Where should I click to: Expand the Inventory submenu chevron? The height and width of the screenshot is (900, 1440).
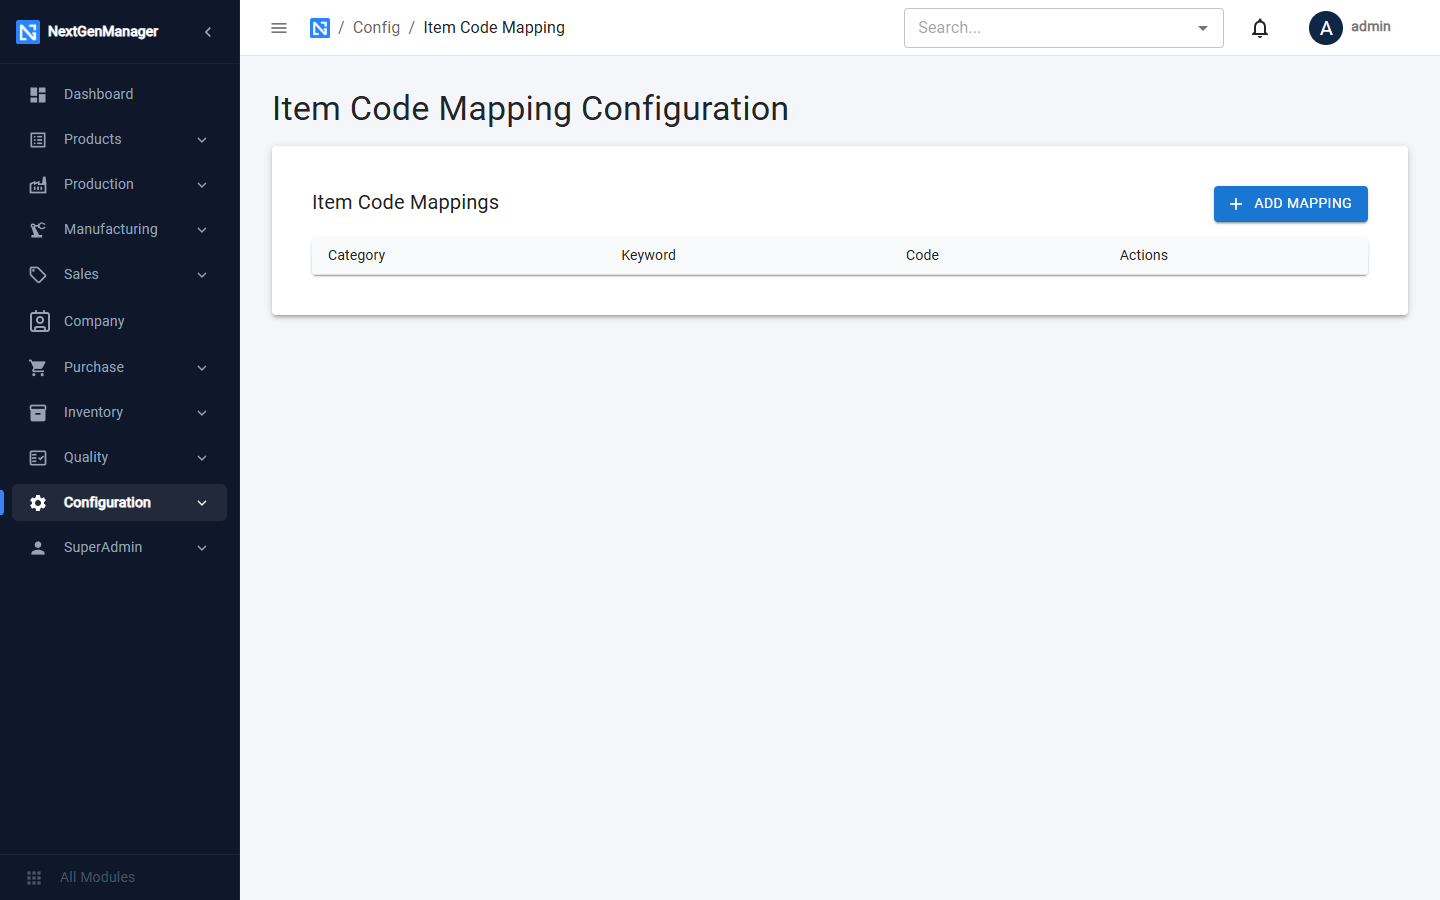[202, 413]
